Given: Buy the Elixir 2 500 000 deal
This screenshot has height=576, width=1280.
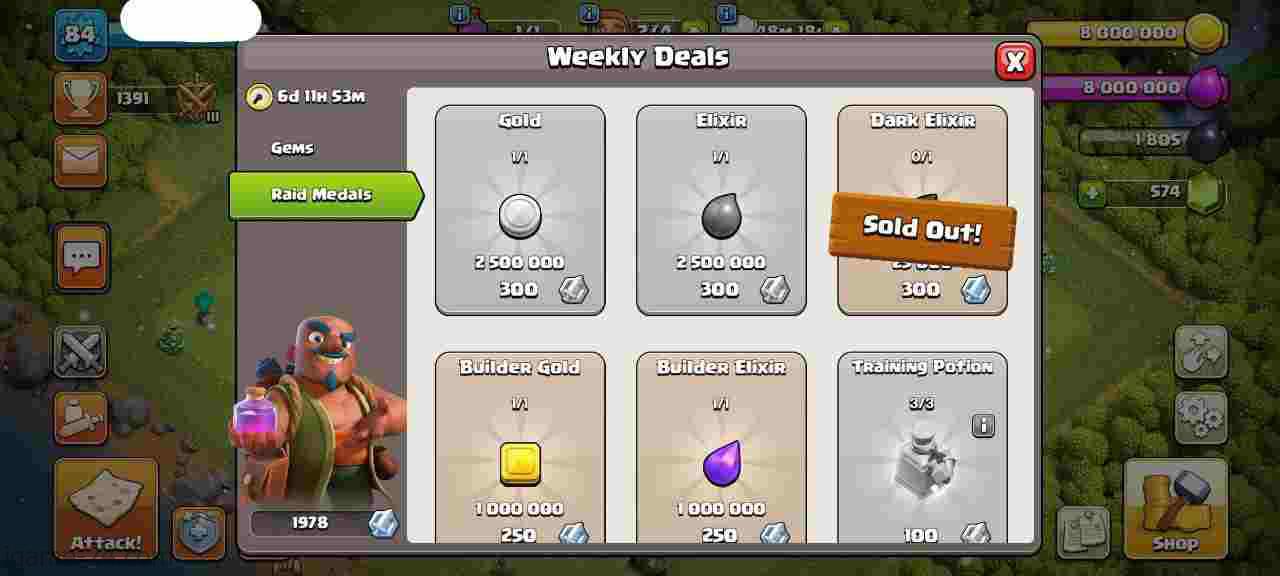Looking at the screenshot, I should 721,210.
